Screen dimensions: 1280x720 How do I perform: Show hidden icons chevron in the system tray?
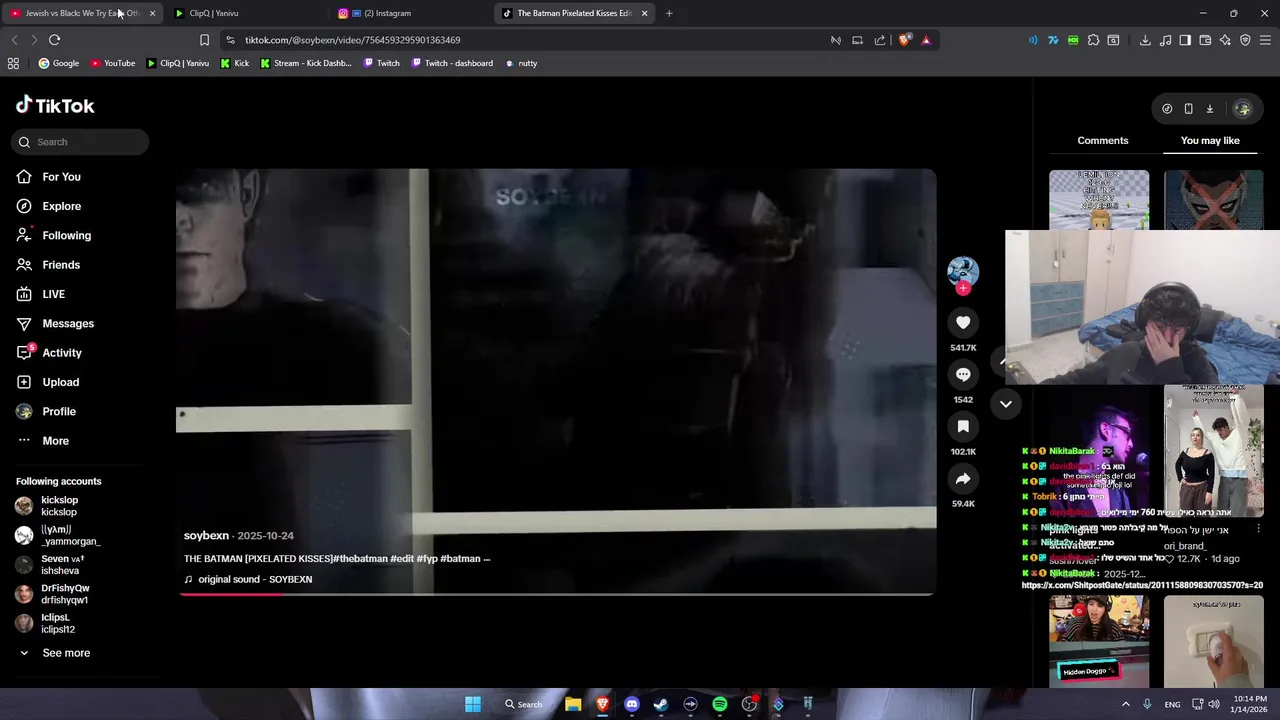1125,704
